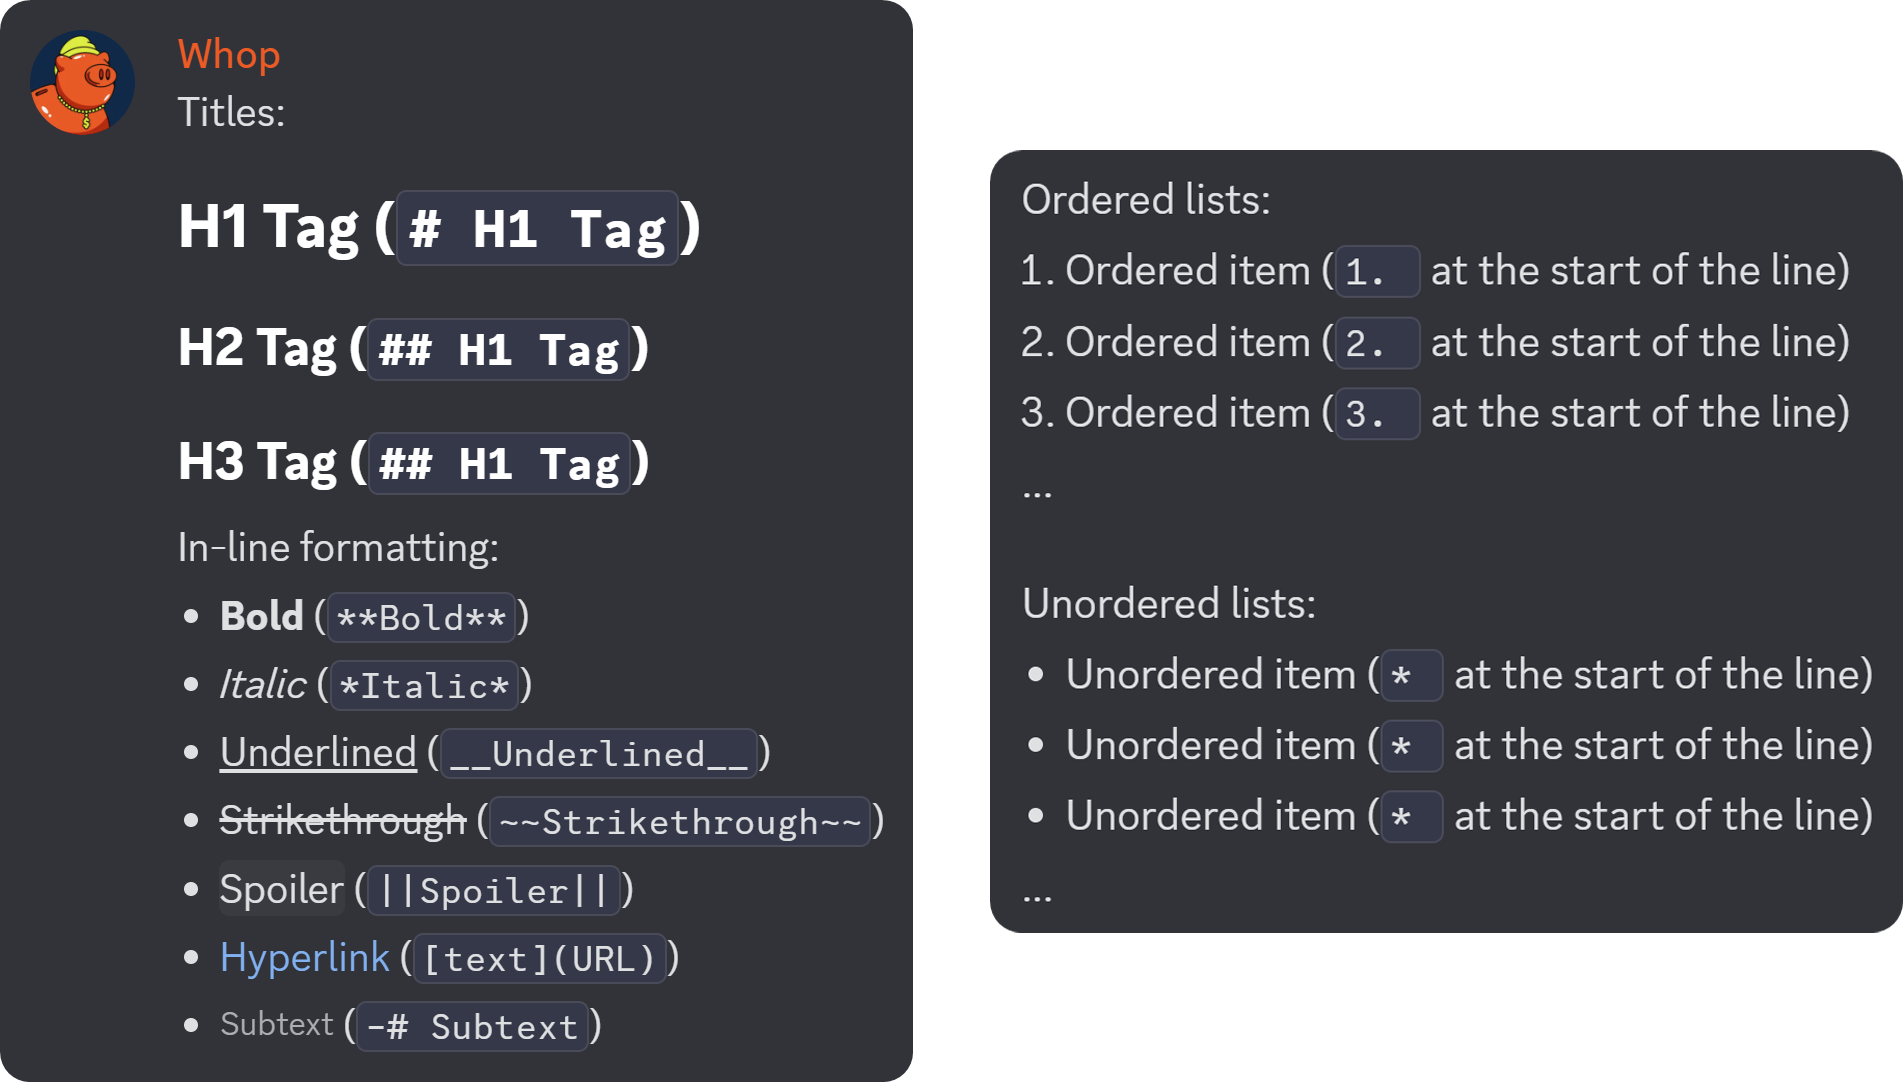Click the "Ordered lists:" heading text
Screen dimensions: 1903x1082
(1146, 200)
